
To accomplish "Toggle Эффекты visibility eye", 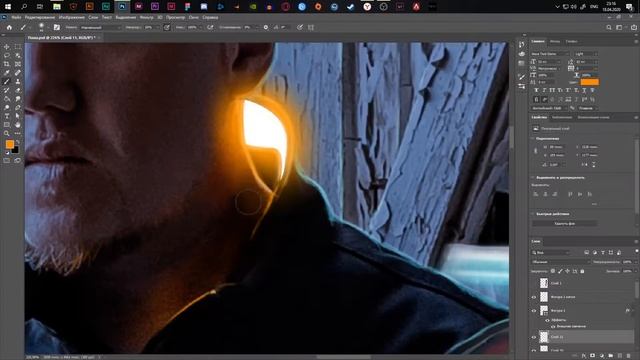I will click(x=547, y=320).
